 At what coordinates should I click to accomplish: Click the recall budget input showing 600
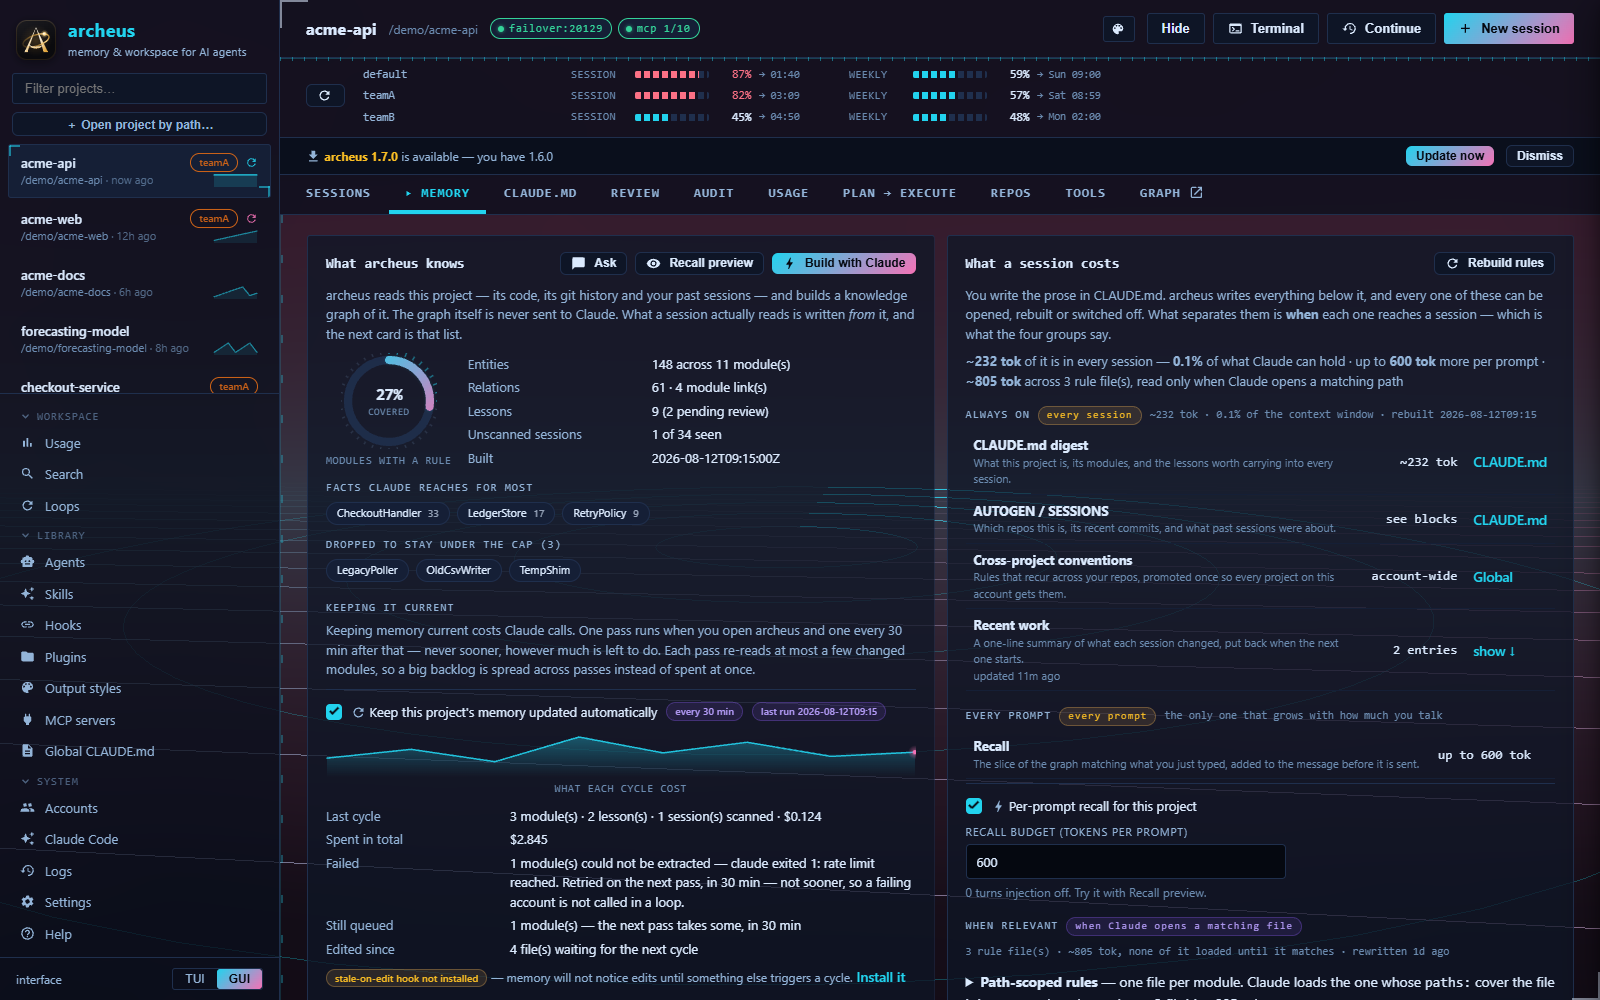tap(1125, 862)
